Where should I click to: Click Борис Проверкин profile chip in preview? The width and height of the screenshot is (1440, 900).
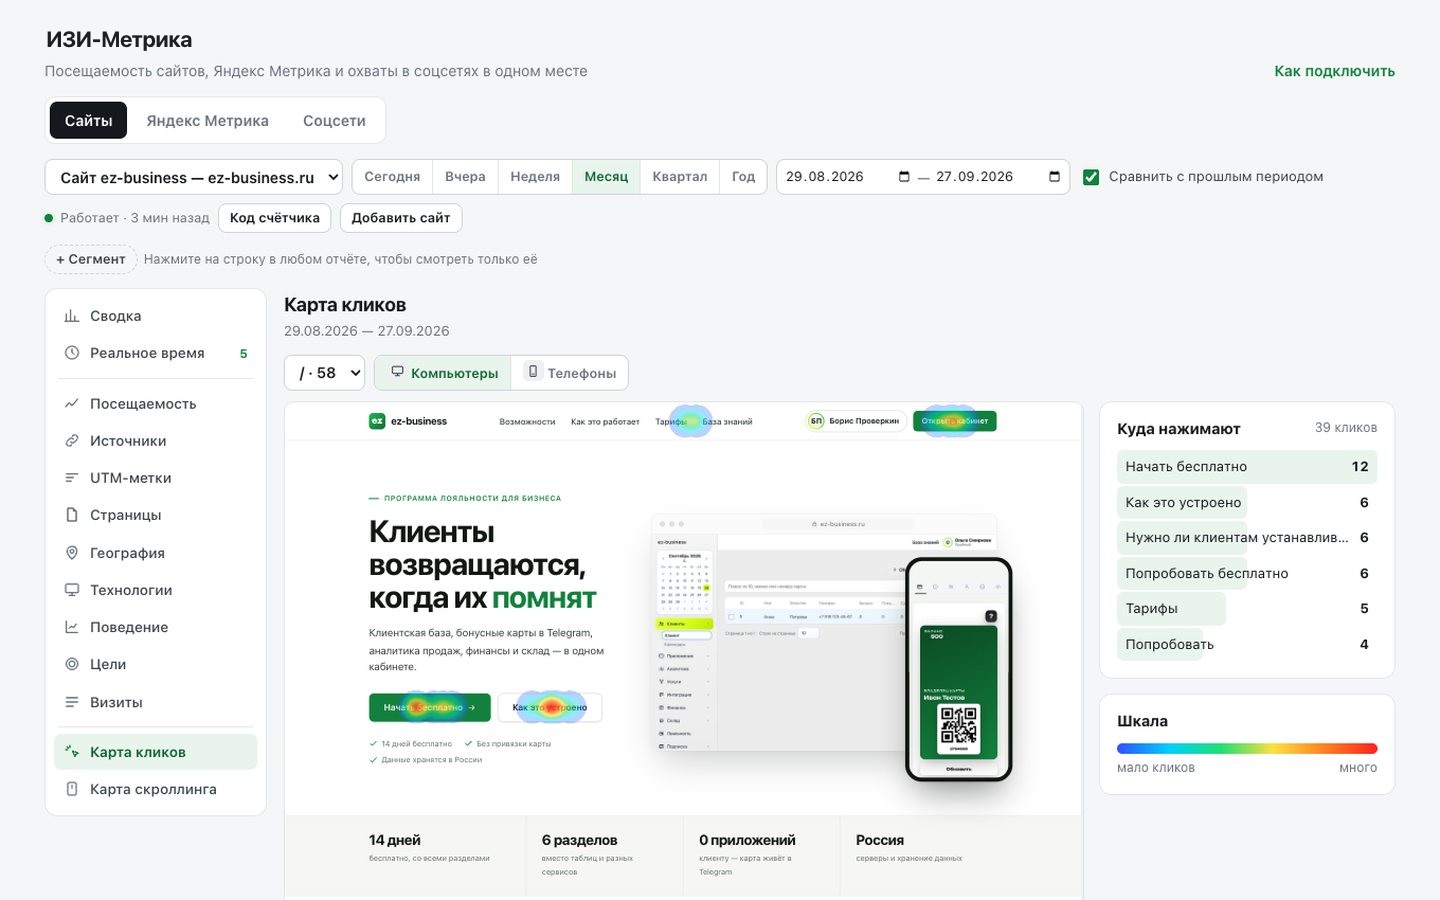click(x=856, y=421)
